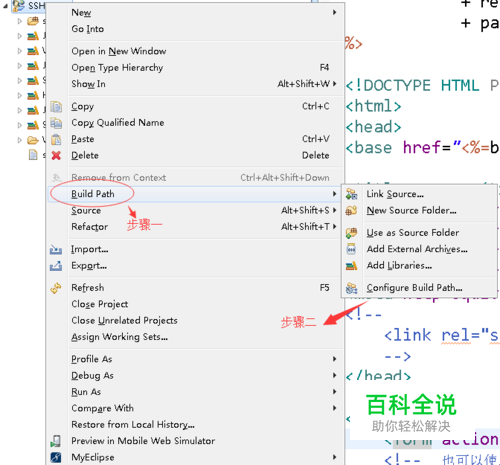Click the Configure Build Path icon
500x465 pixels.
coord(351,288)
